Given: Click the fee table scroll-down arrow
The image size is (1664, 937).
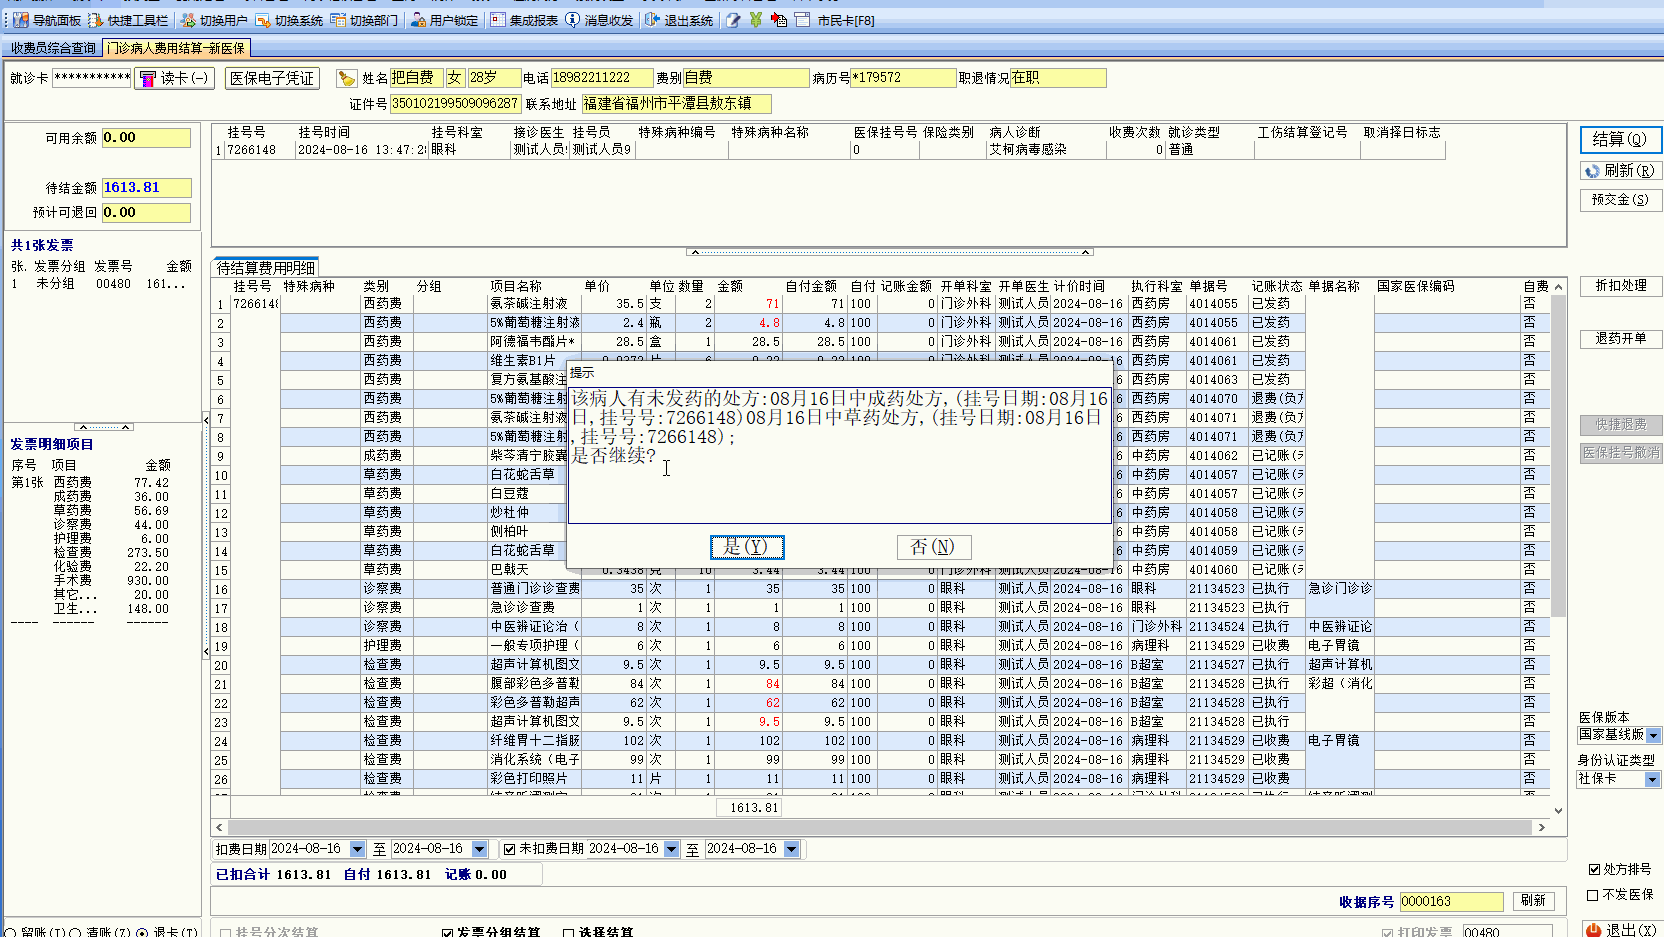Looking at the screenshot, I should [1558, 810].
